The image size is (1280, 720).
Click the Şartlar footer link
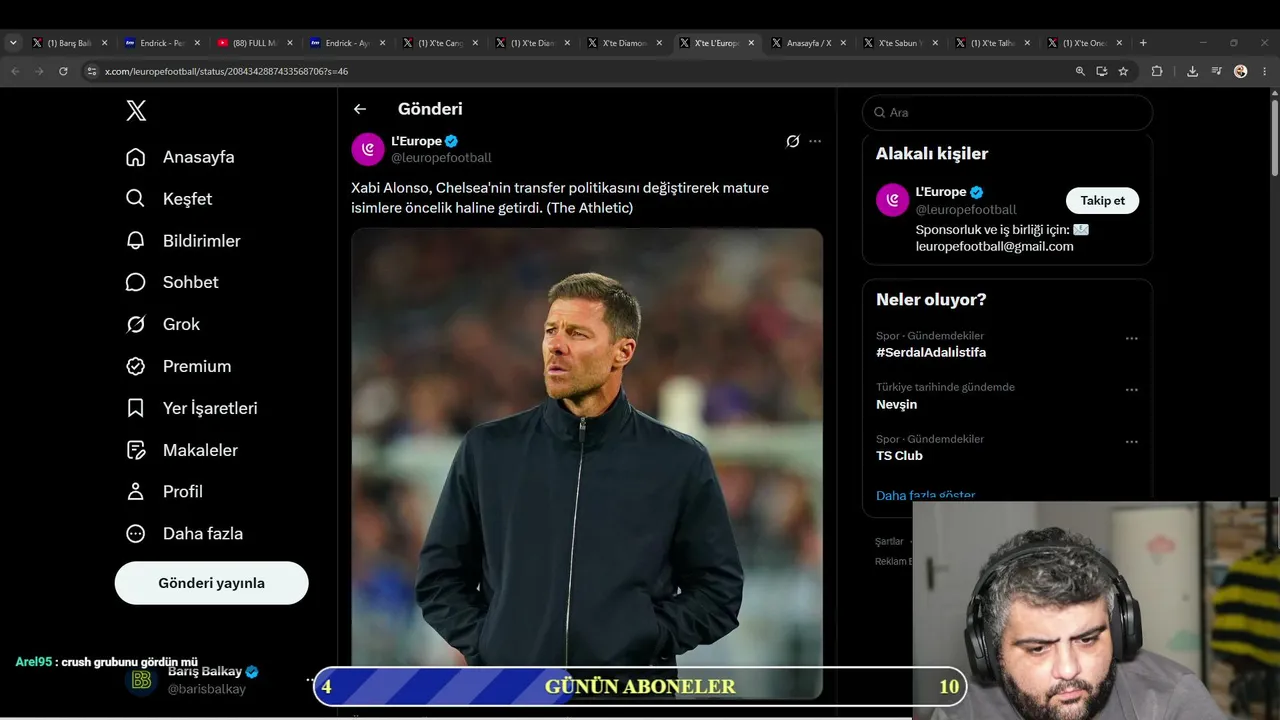889,541
